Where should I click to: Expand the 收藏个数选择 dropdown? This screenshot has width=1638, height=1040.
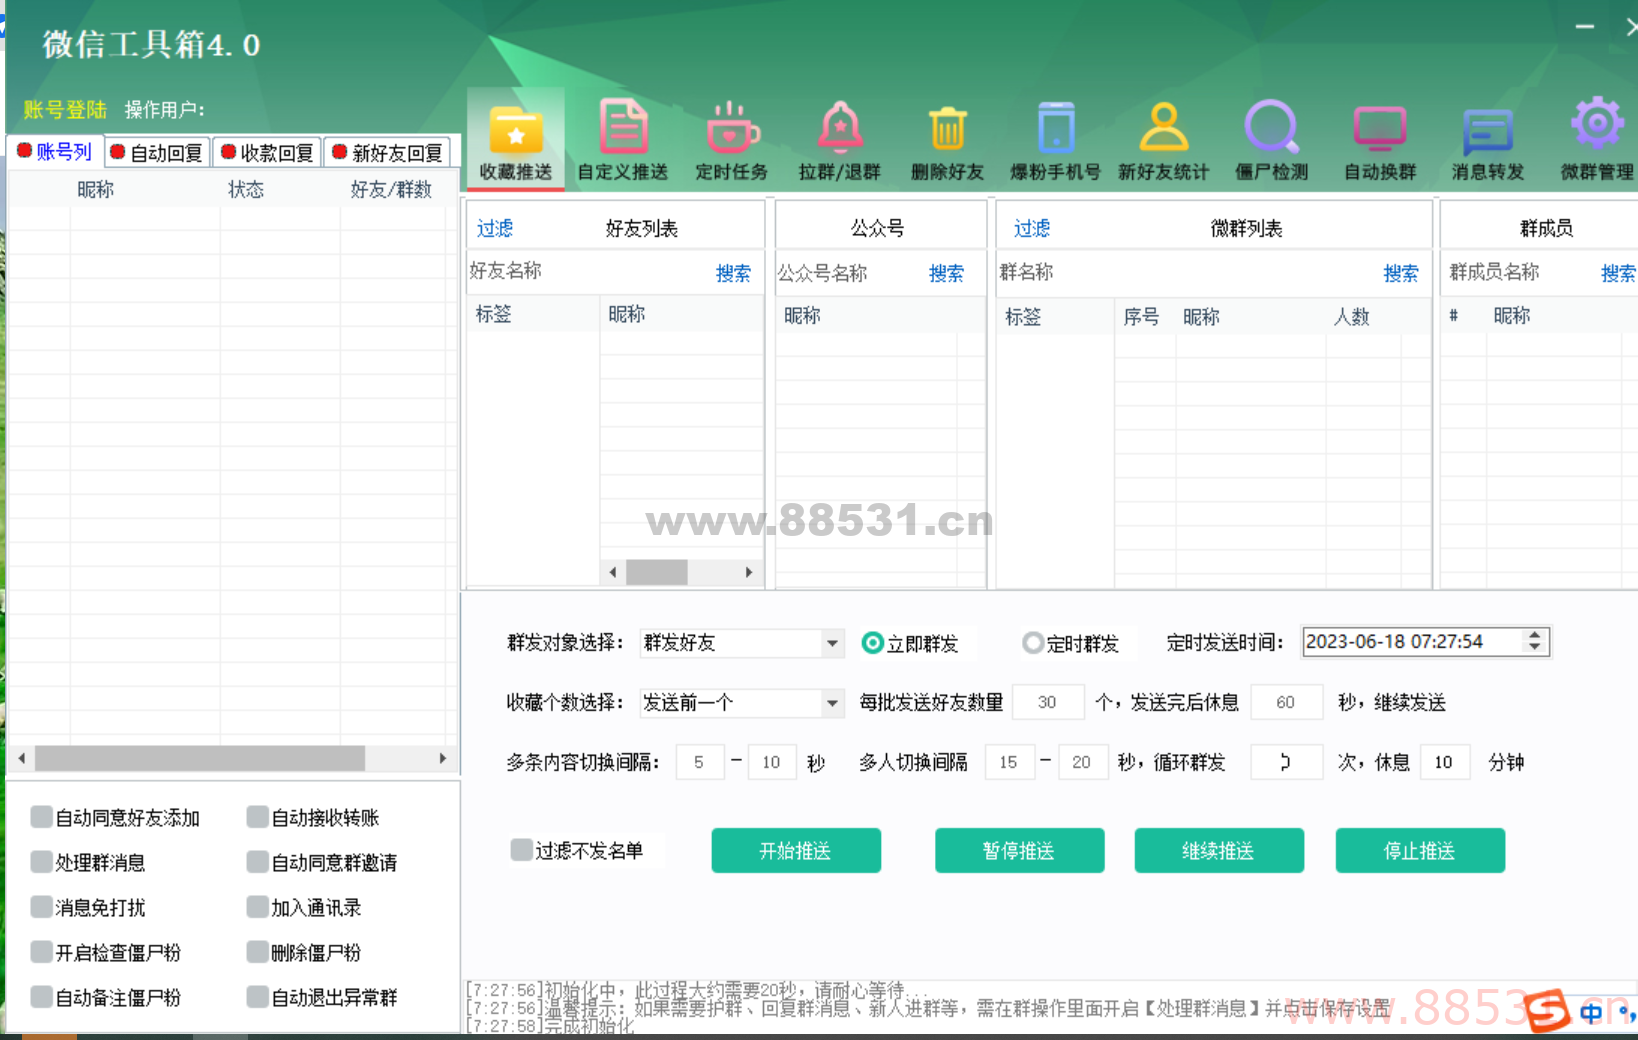(832, 703)
